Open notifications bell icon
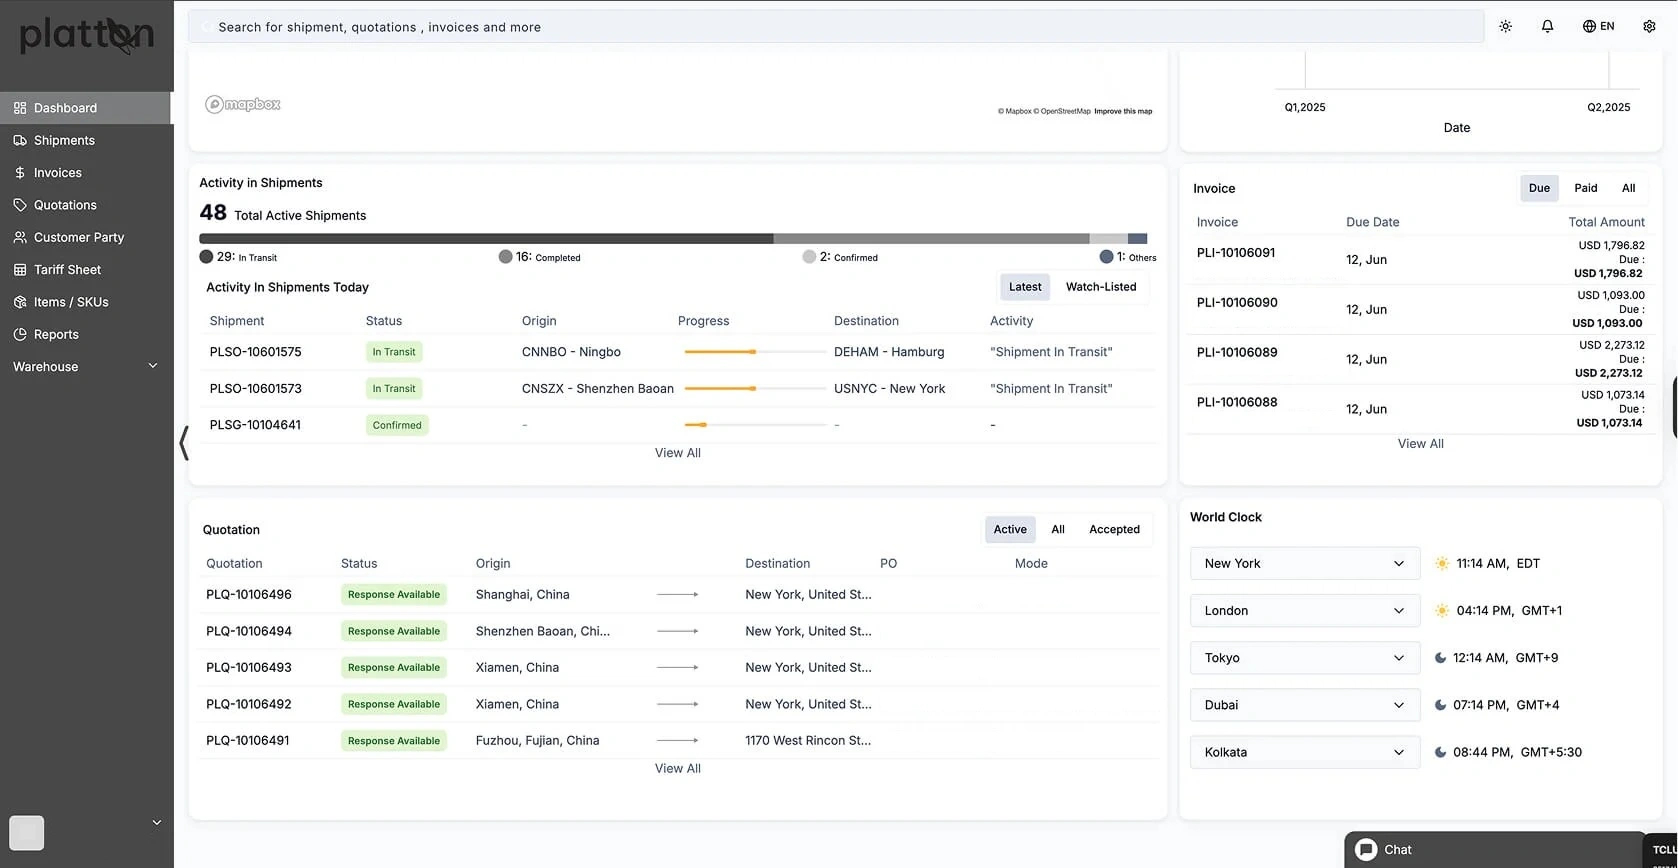Image resolution: width=1678 pixels, height=868 pixels. pyautogui.click(x=1547, y=27)
